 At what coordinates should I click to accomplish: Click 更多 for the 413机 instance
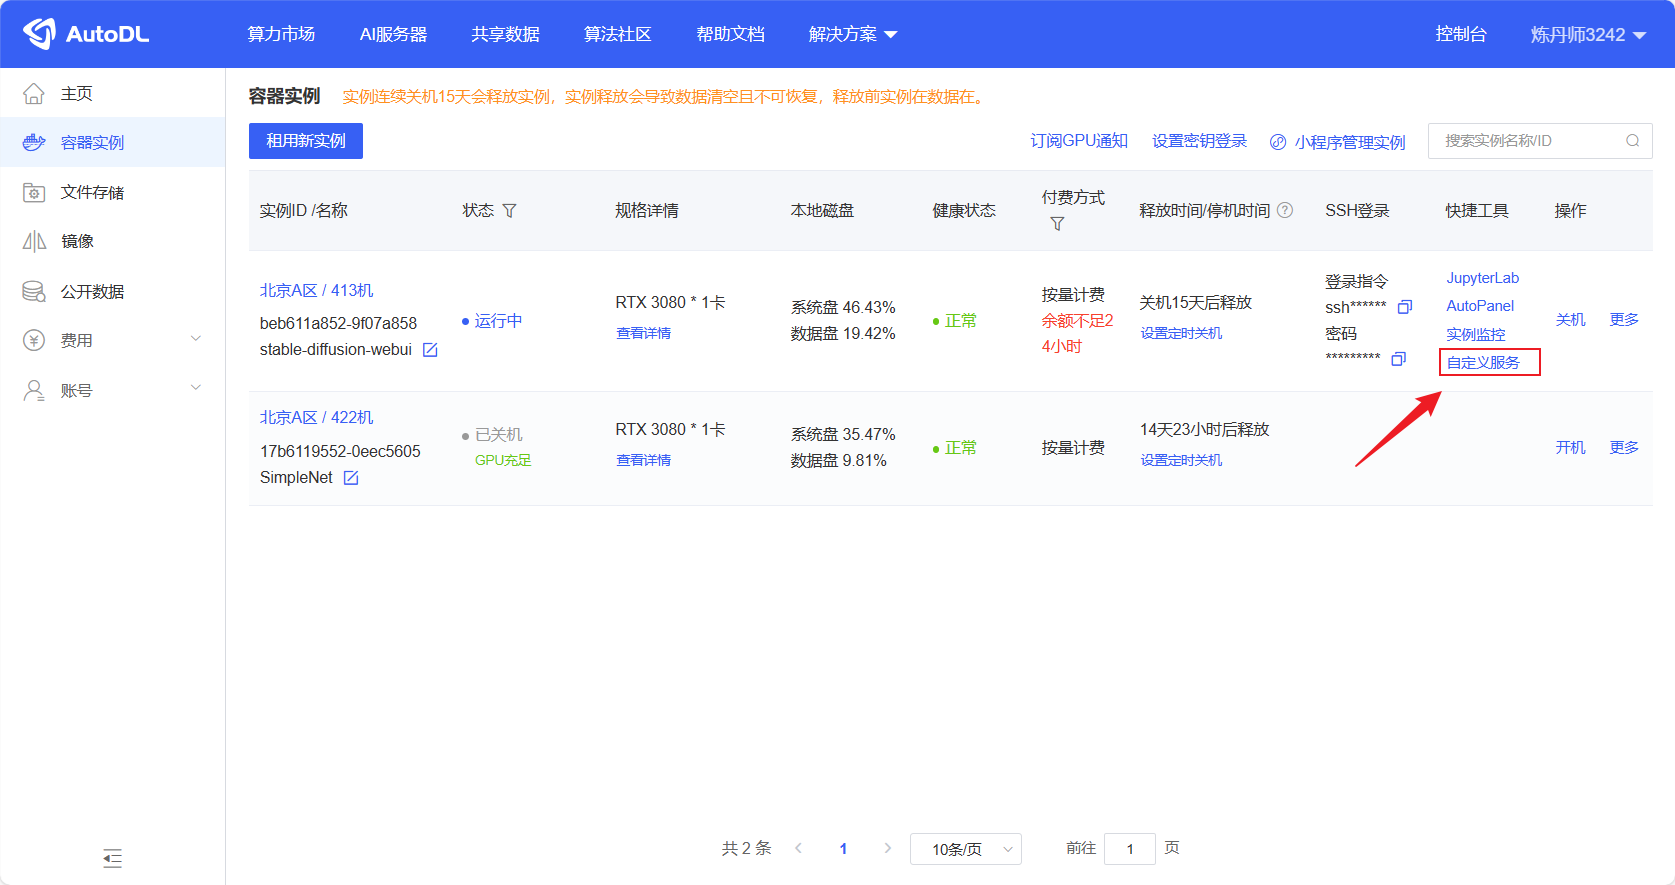[x=1624, y=320]
